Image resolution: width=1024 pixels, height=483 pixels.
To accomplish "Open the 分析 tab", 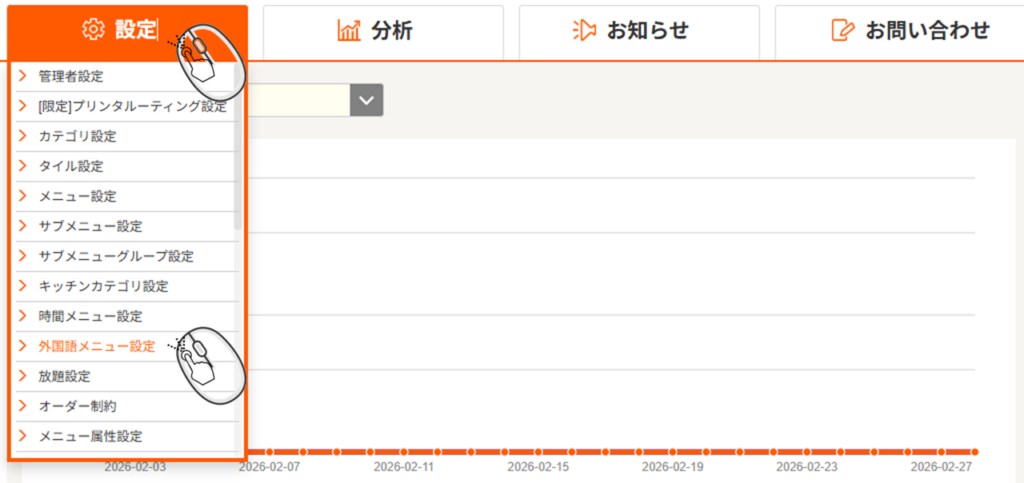I will pyautogui.click(x=383, y=31).
